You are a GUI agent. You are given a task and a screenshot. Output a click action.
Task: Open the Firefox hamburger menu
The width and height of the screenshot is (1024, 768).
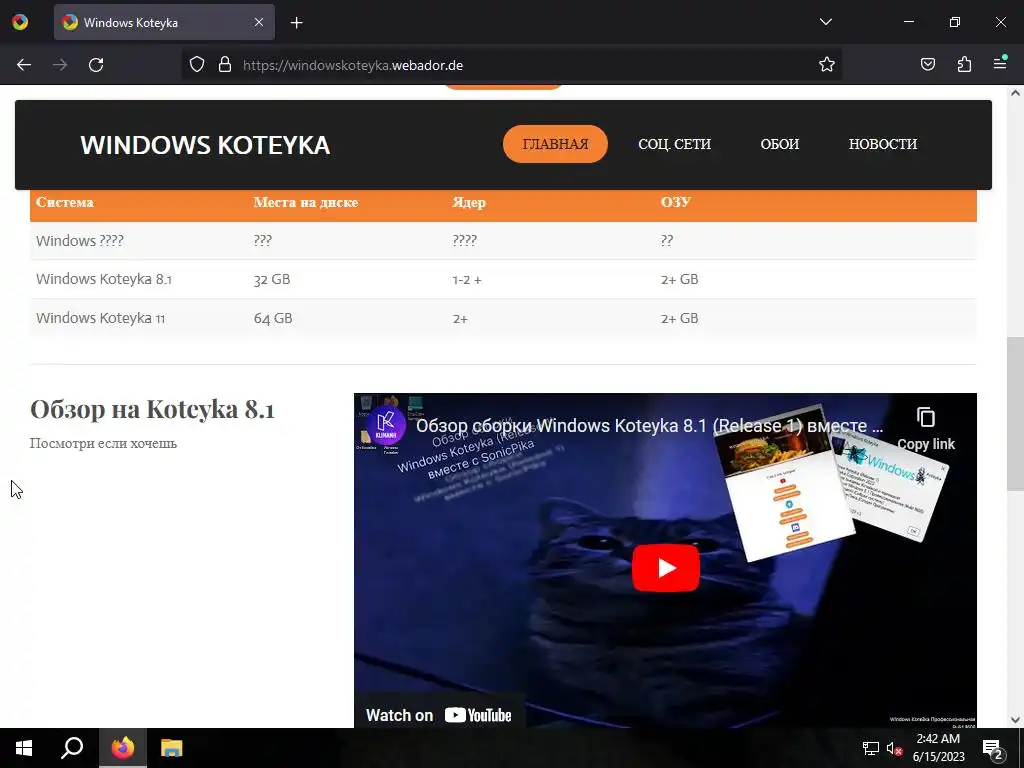pos(1000,63)
